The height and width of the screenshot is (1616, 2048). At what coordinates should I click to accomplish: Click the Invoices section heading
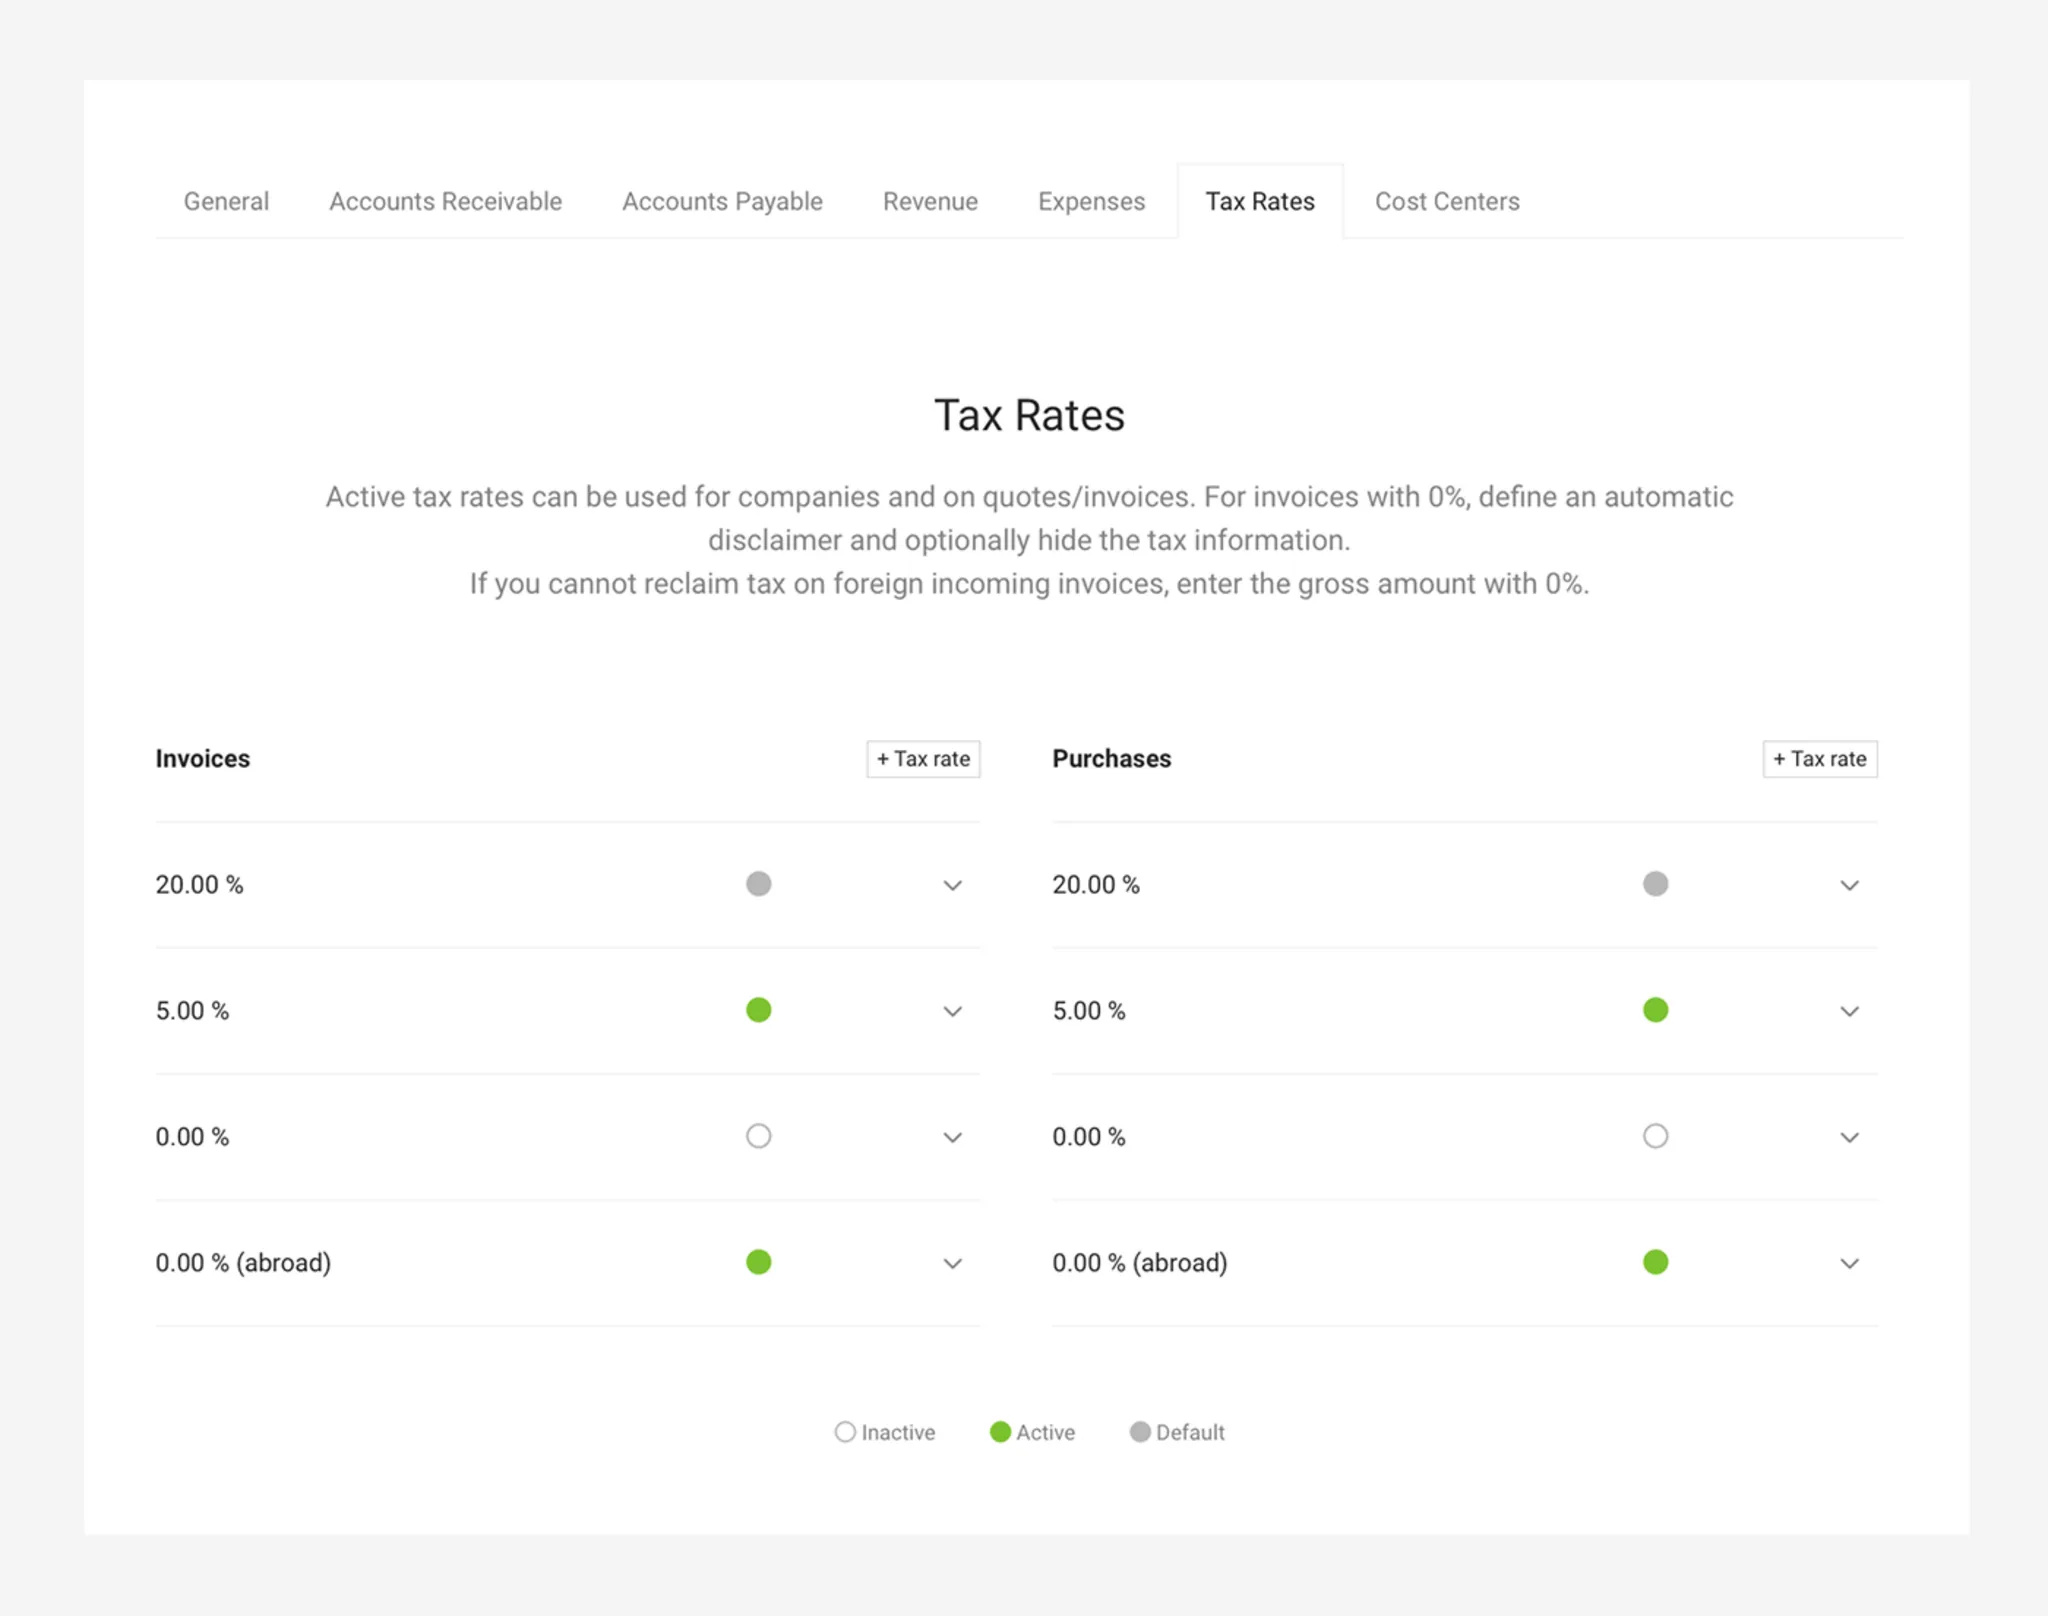point(203,759)
